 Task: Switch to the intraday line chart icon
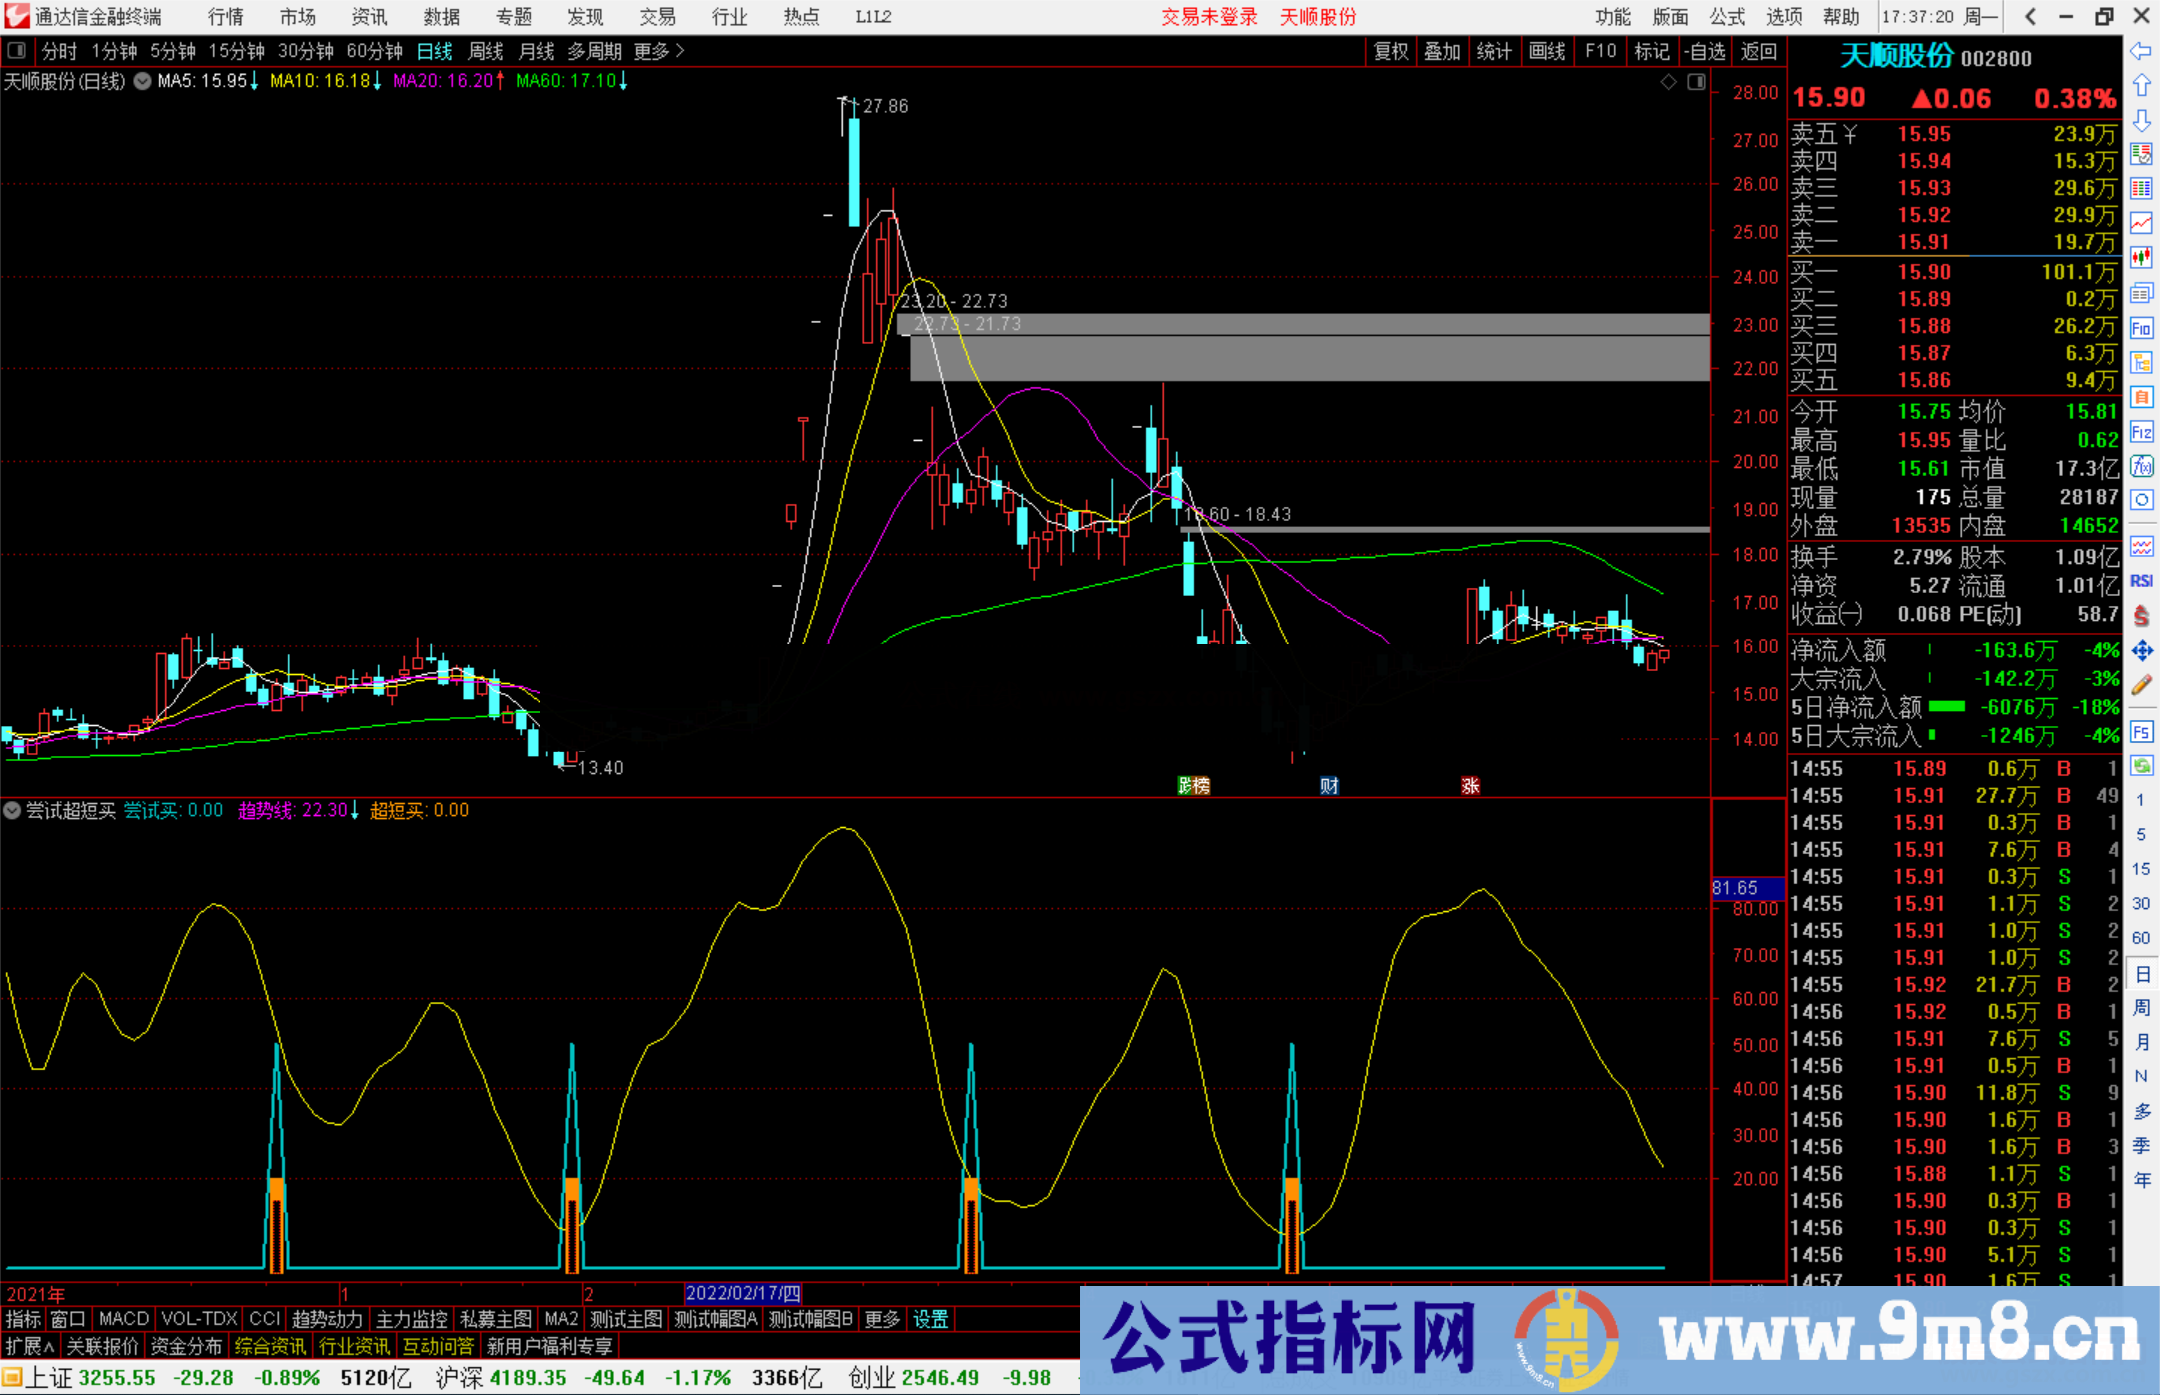pos(2141,223)
